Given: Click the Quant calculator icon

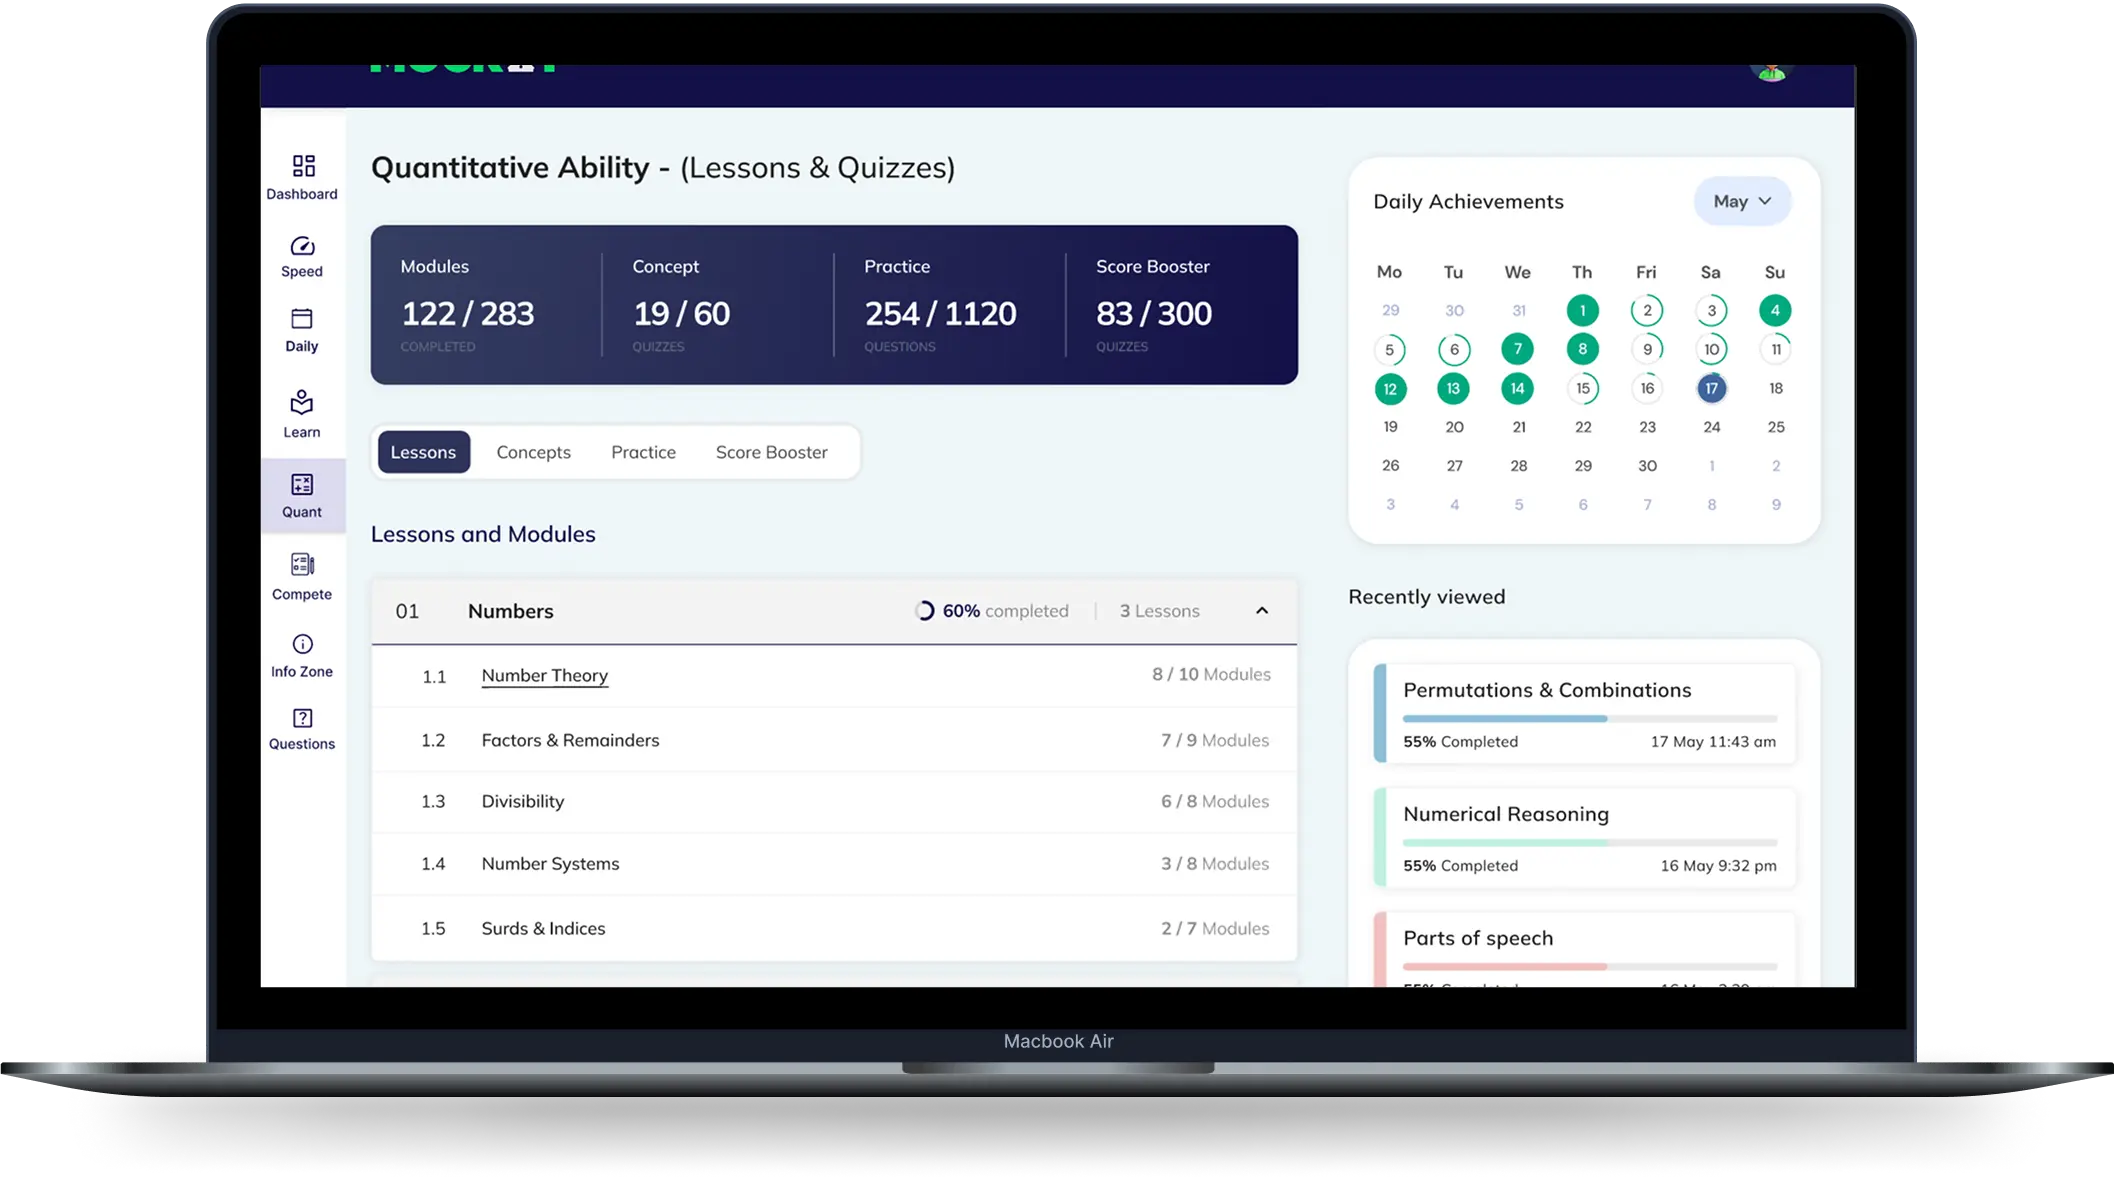Looking at the screenshot, I should coord(302,485).
